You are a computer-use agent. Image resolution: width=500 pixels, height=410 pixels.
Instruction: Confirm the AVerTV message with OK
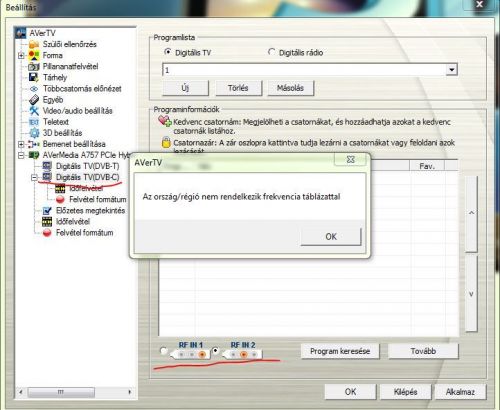331,237
